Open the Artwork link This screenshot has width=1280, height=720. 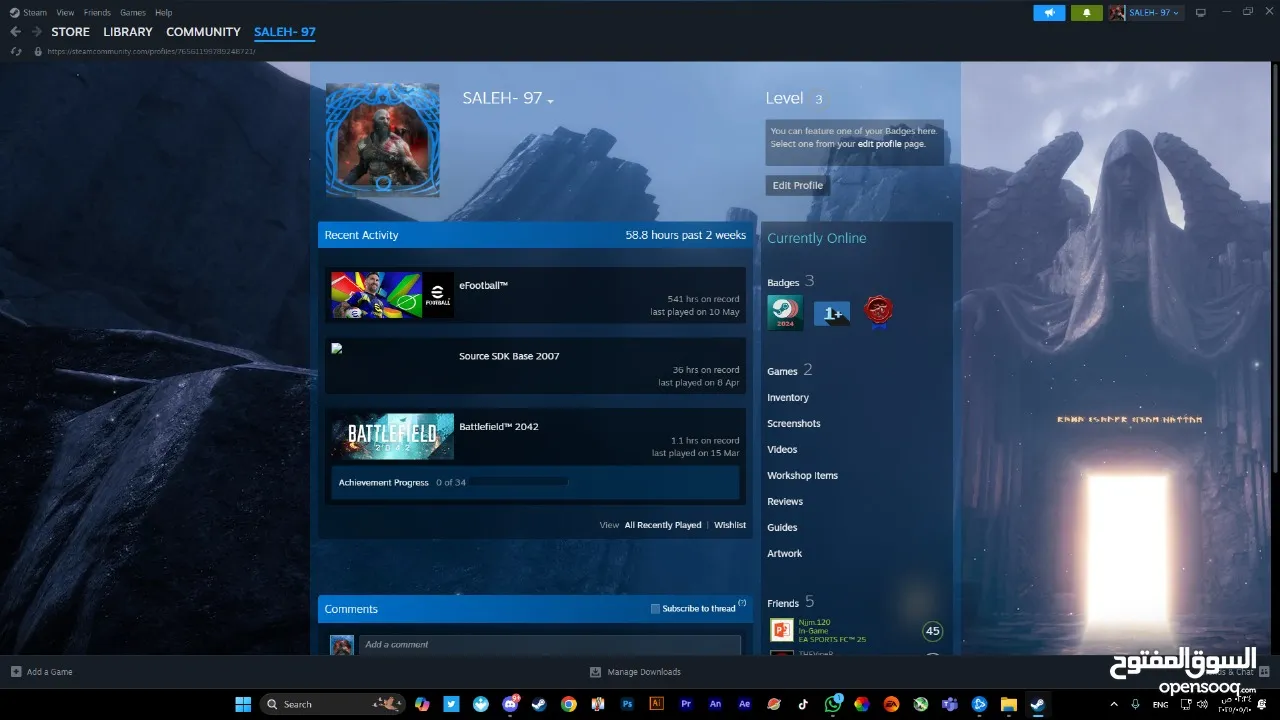tap(784, 554)
